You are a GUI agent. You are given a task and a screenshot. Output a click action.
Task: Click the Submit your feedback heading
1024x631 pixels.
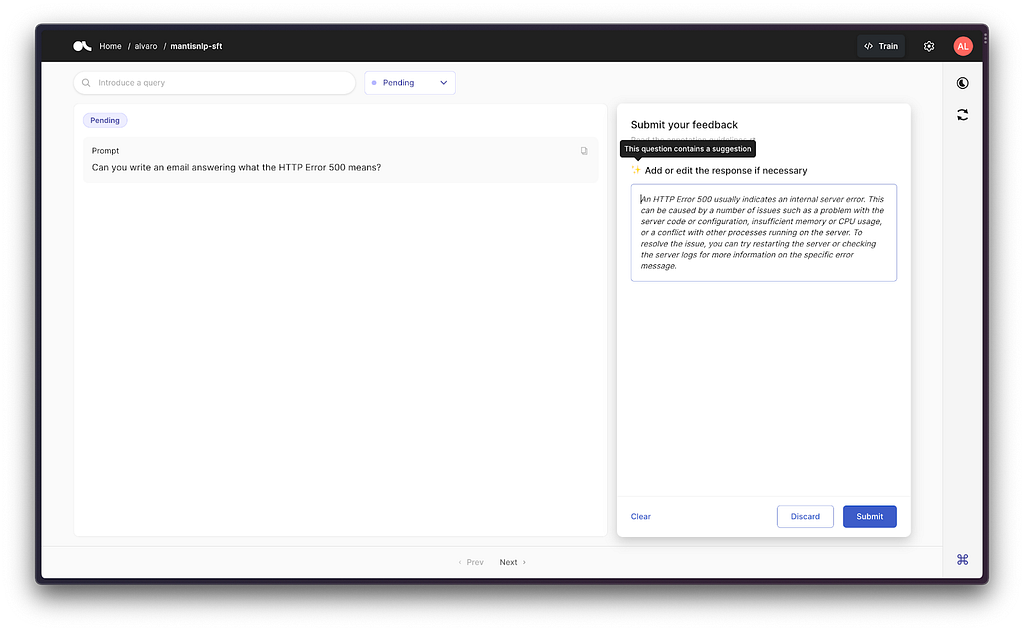click(684, 124)
